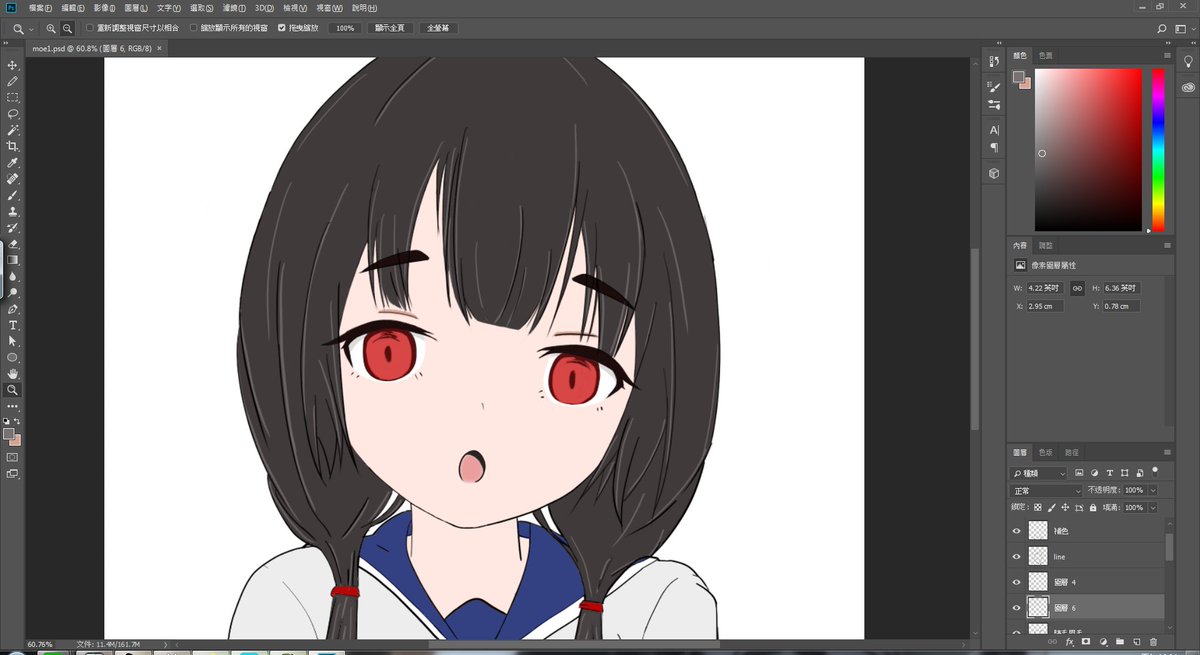Open the 編輯 (Edit) menu
Screen dimensions: 1200x655
point(72,8)
